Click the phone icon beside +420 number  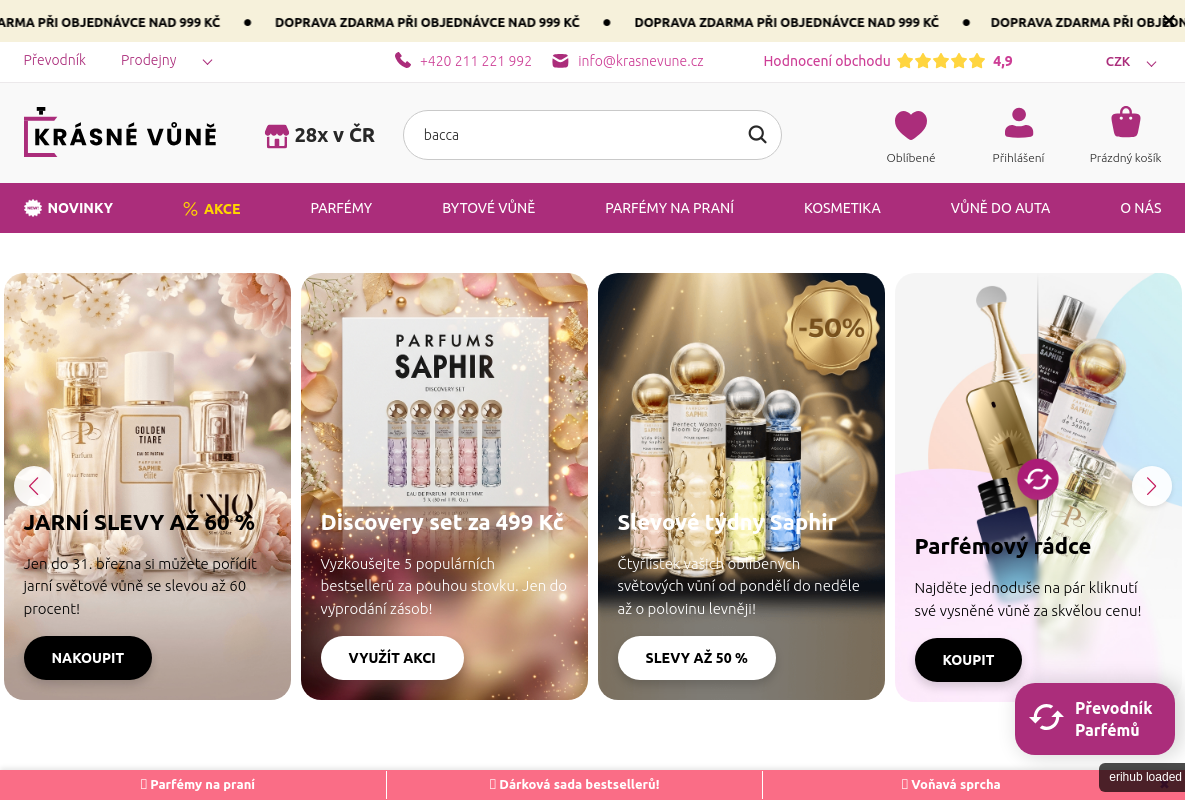click(403, 60)
